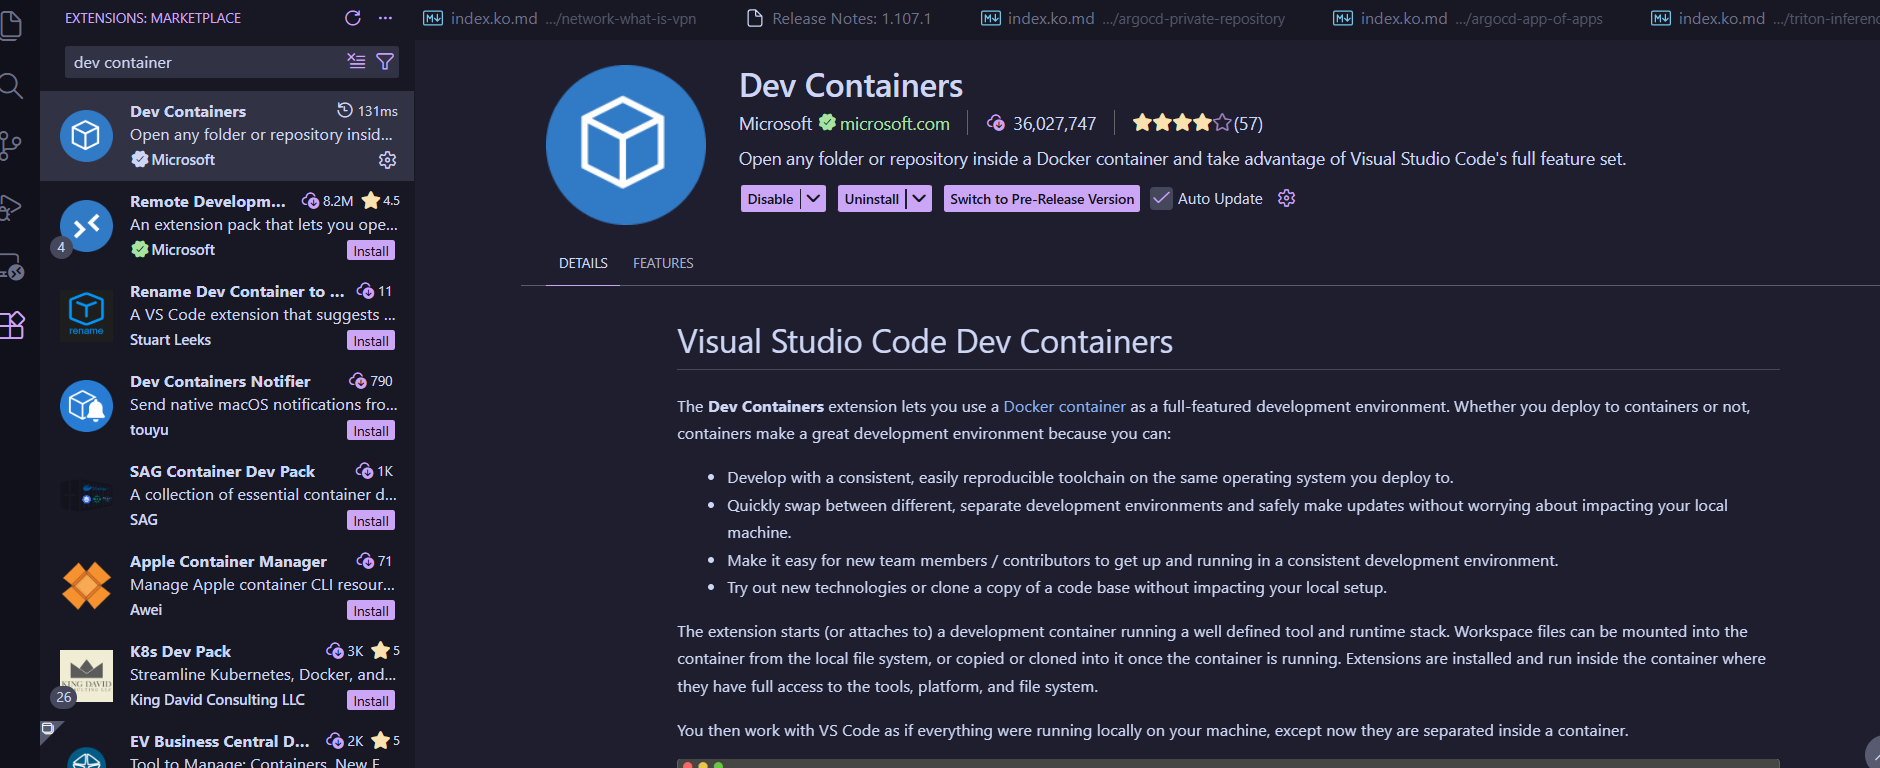Screen dimensions: 1880x768
Task: Select Rename Dev Container extension icon
Action: click(x=86, y=315)
